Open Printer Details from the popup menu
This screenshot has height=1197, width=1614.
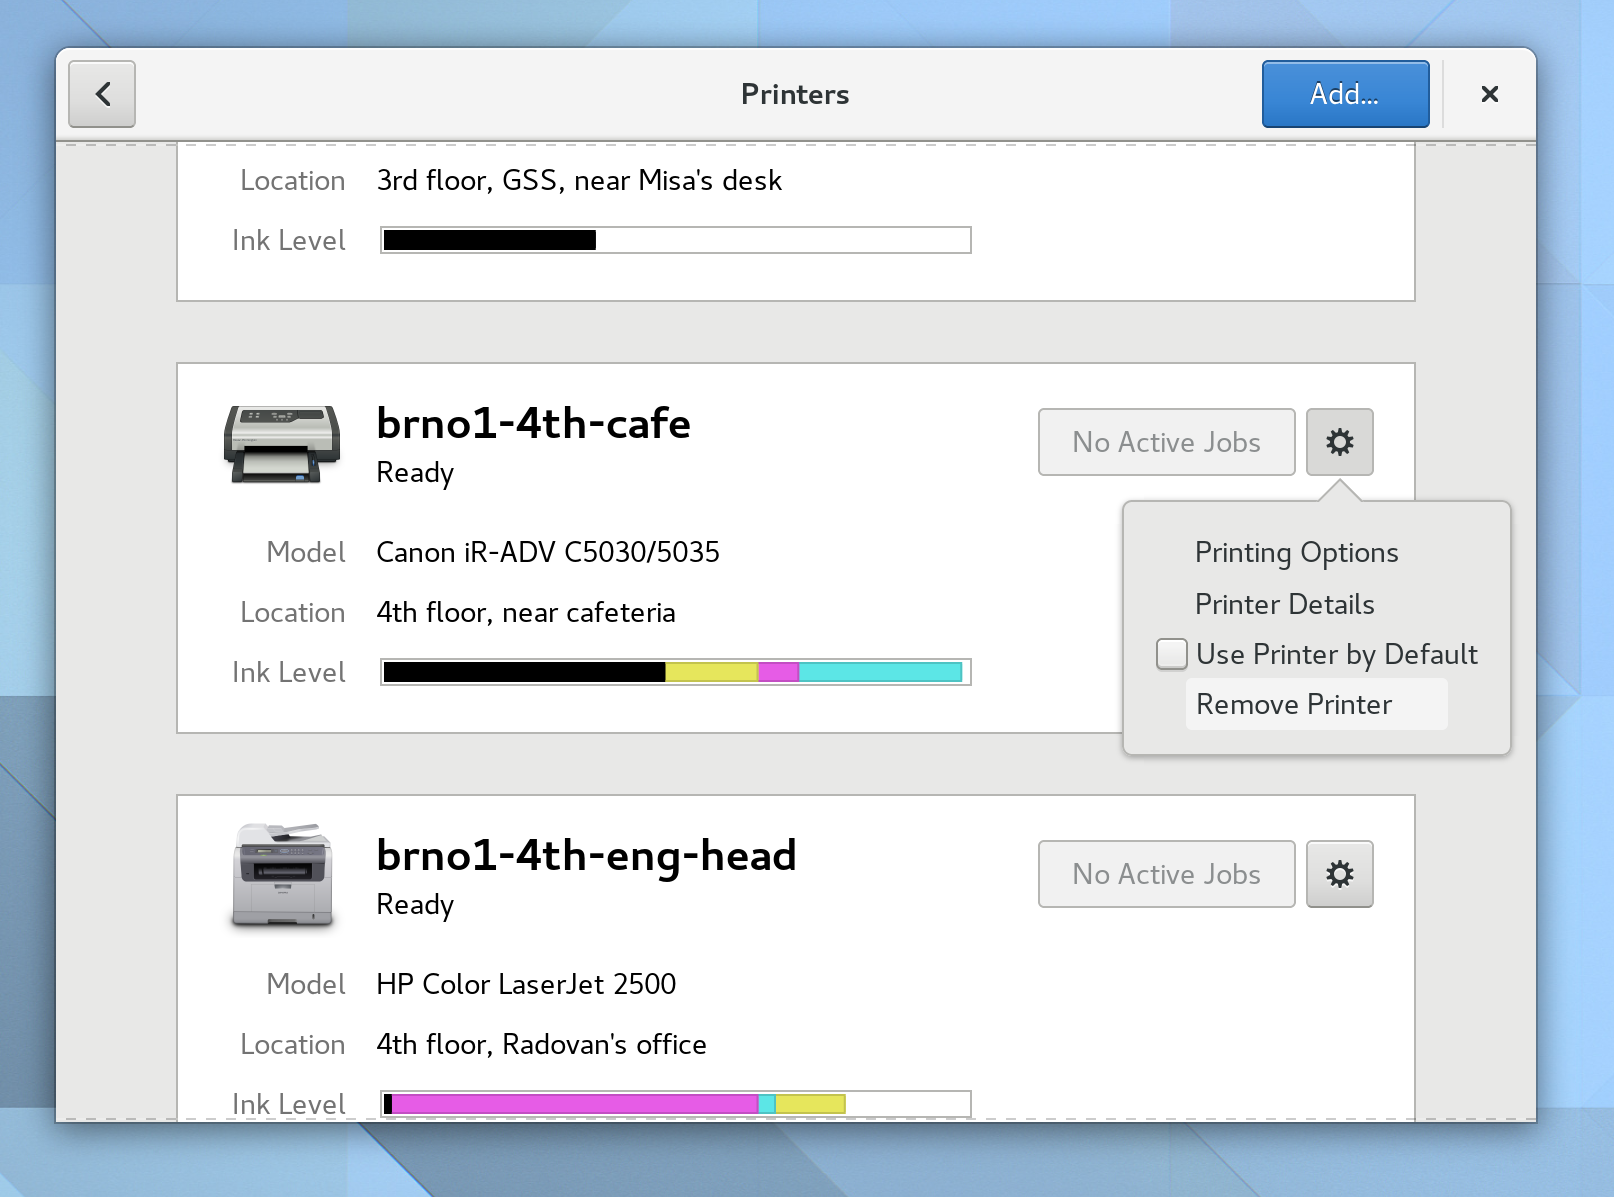[x=1284, y=604]
